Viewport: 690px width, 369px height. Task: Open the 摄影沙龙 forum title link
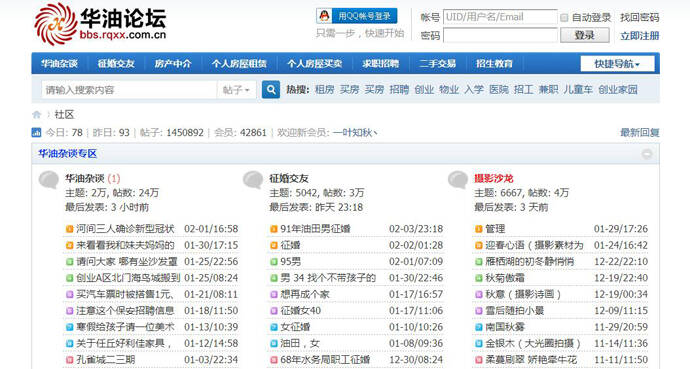coord(494,179)
